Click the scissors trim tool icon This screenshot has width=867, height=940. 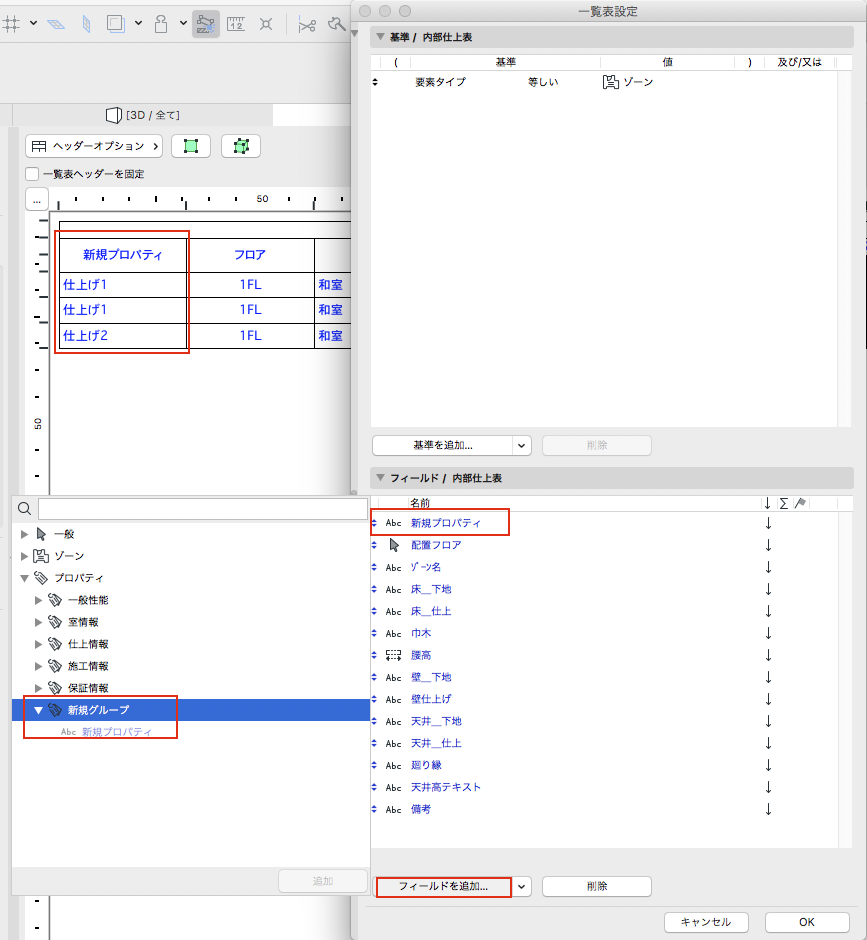pyautogui.click(x=307, y=23)
